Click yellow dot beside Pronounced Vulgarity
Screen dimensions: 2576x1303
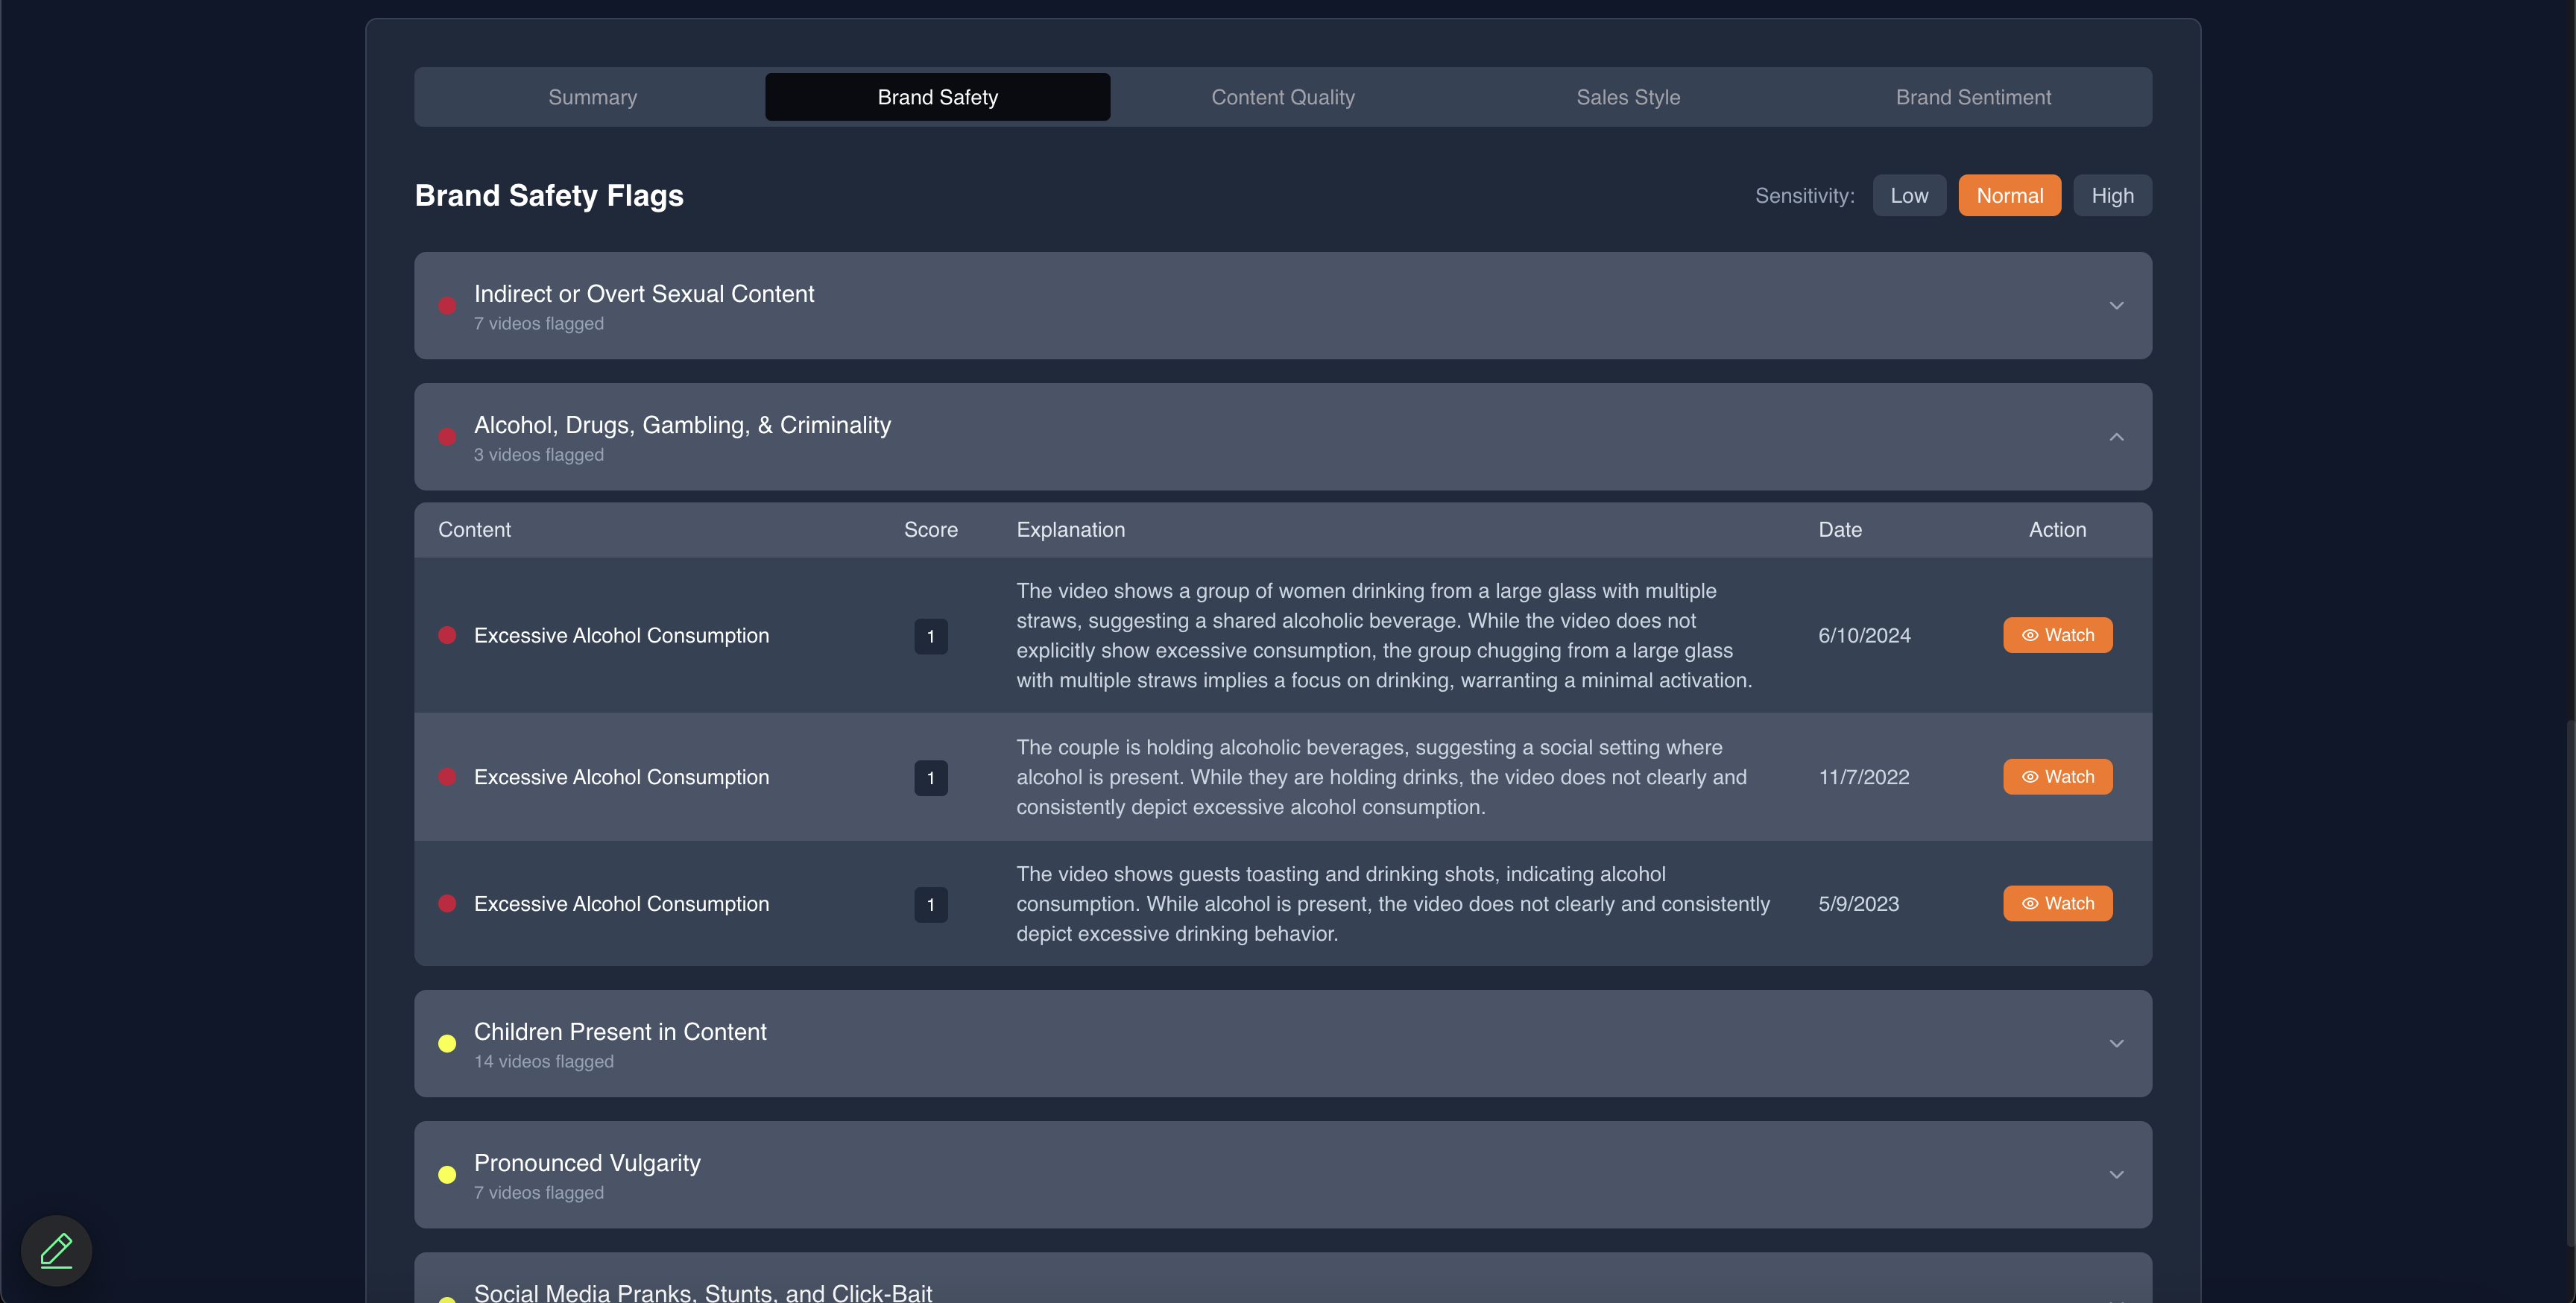(x=447, y=1175)
